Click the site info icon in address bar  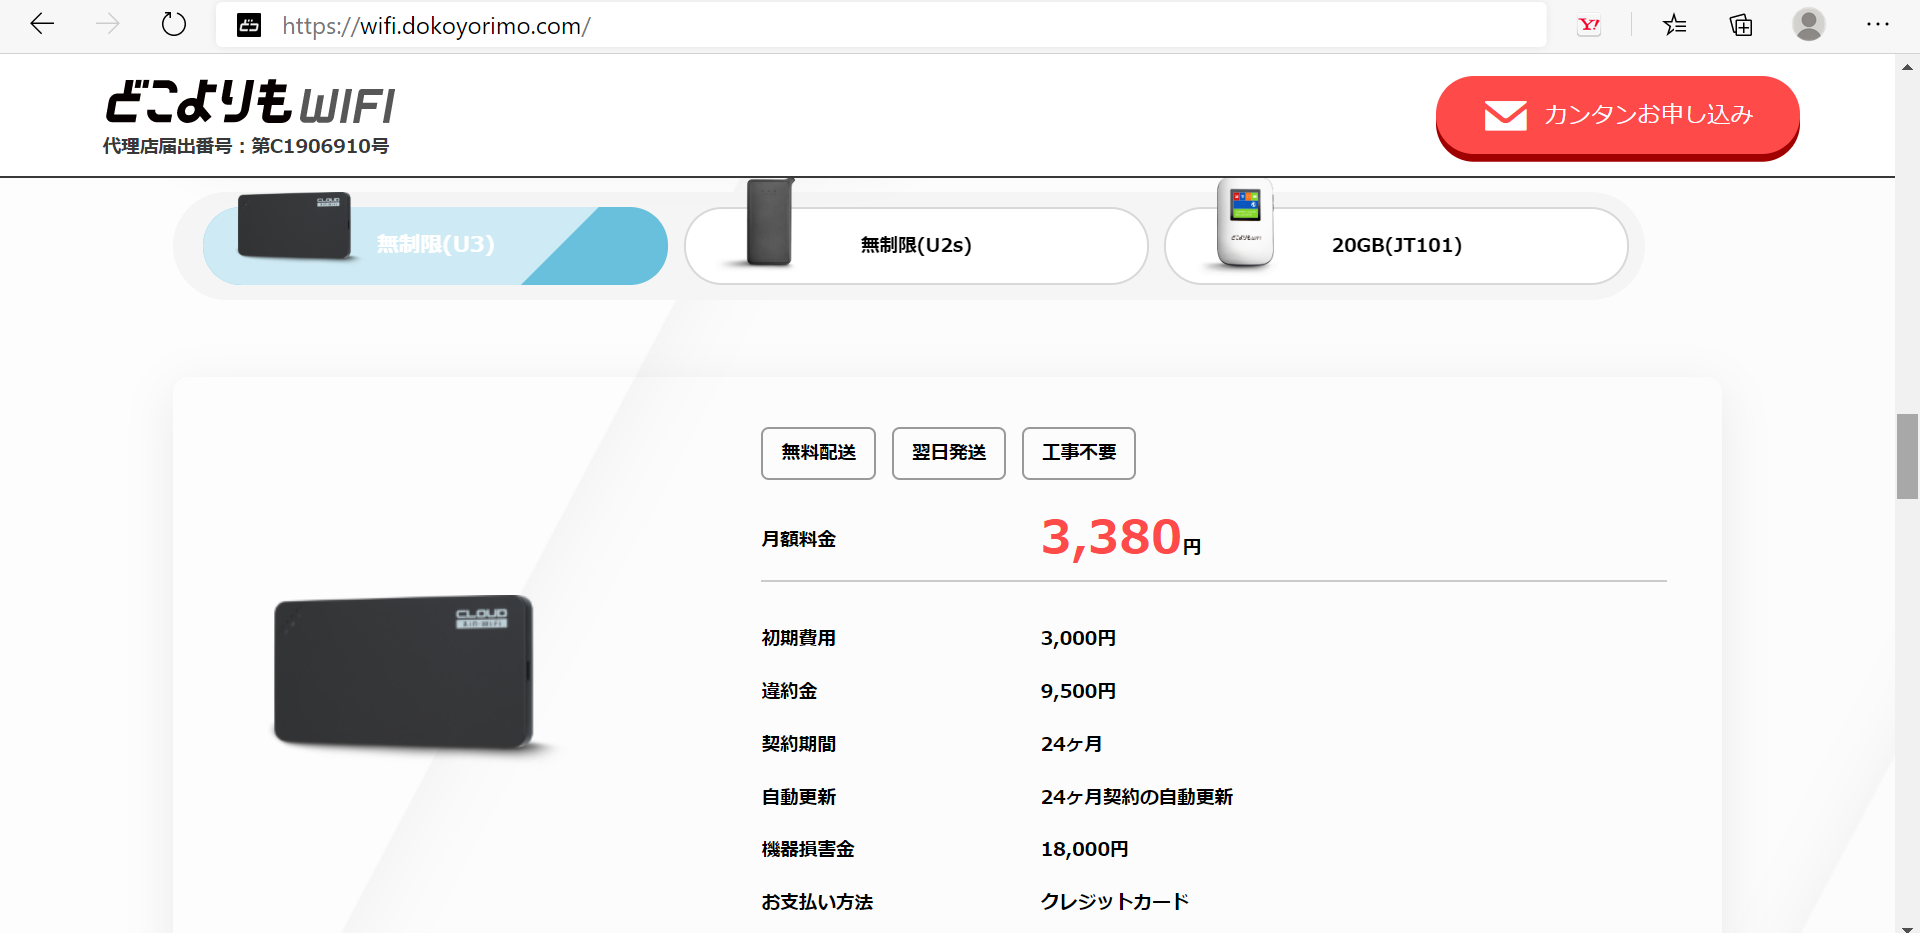click(x=249, y=25)
